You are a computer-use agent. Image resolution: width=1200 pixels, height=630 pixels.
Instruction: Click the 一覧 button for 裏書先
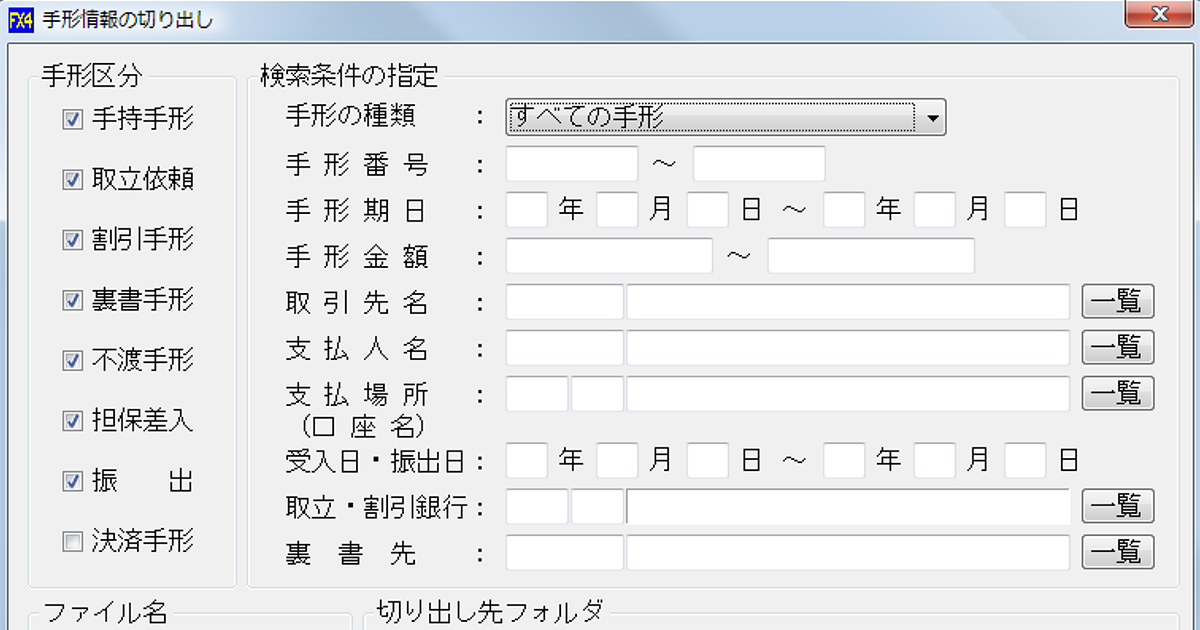click(1117, 552)
